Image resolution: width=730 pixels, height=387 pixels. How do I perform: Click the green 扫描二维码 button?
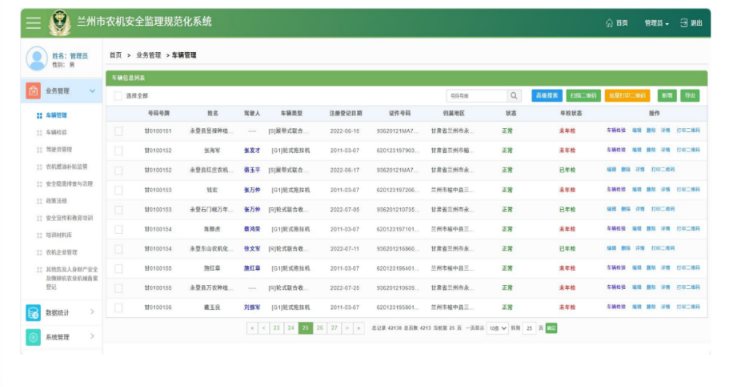(x=583, y=95)
